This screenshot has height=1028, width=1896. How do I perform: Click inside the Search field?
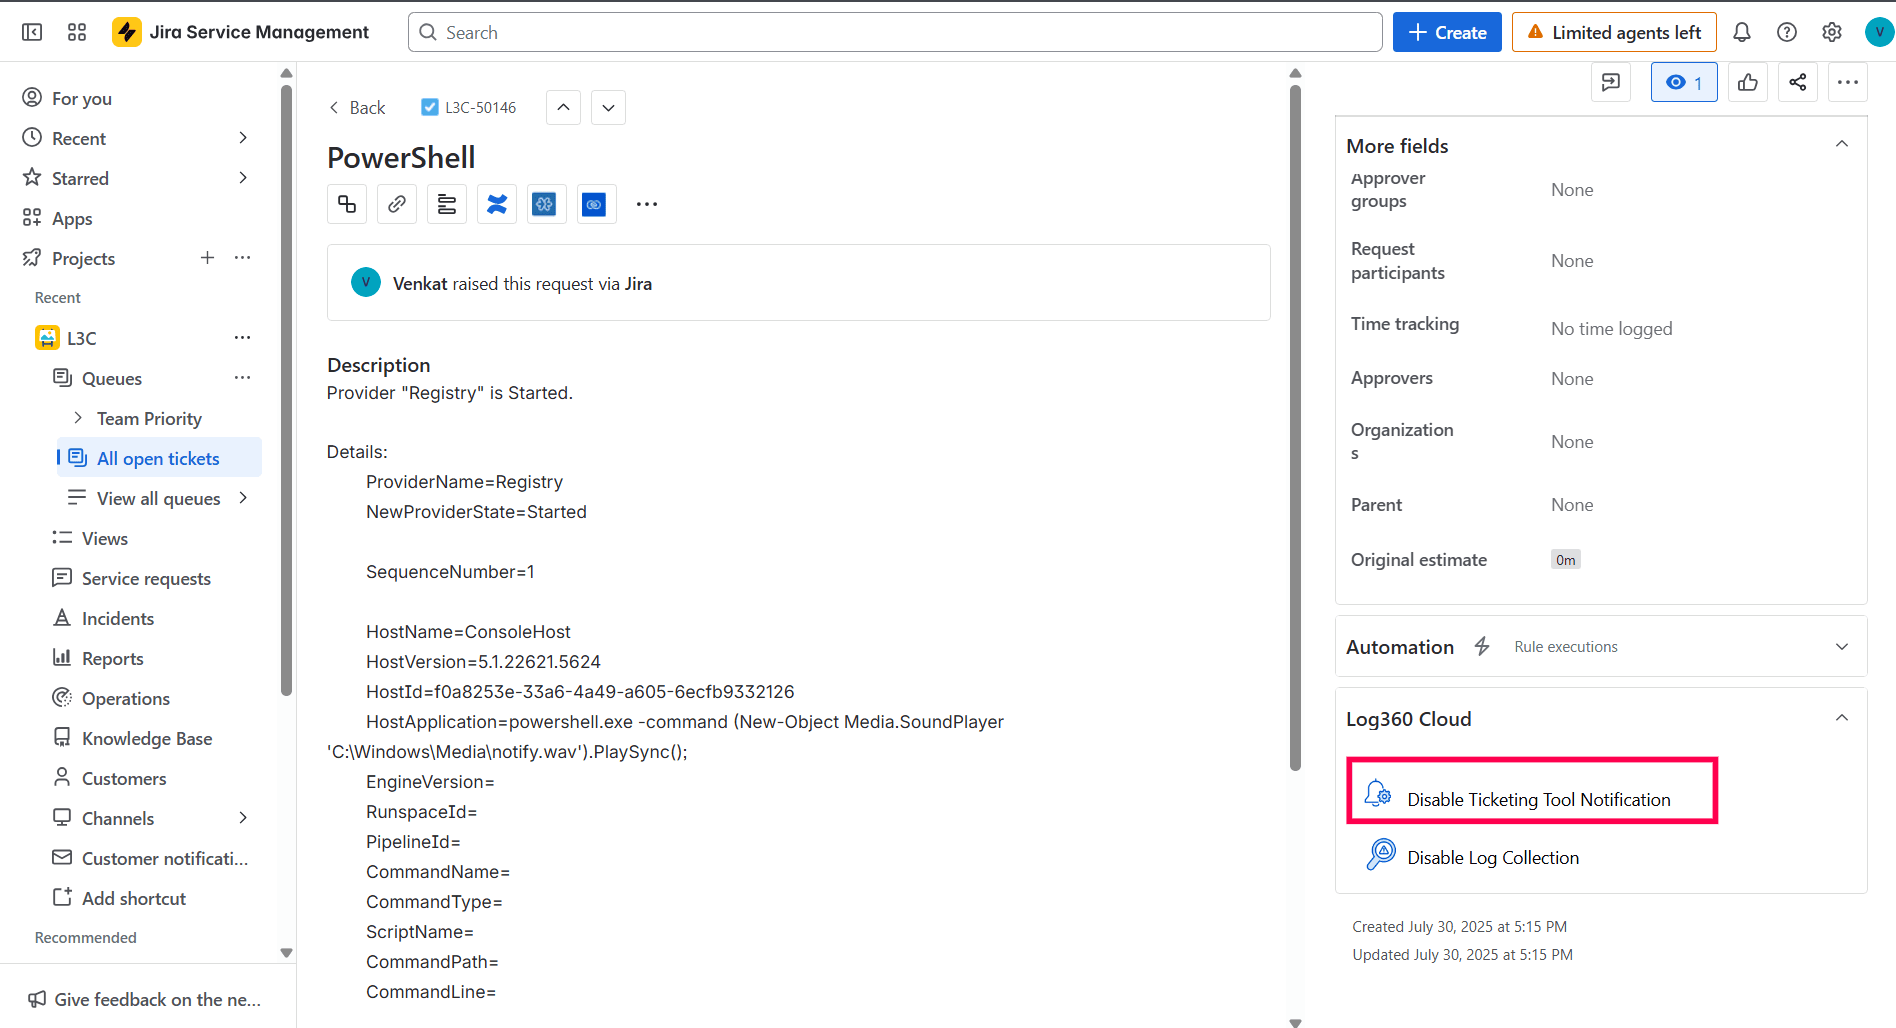pos(894,31)
